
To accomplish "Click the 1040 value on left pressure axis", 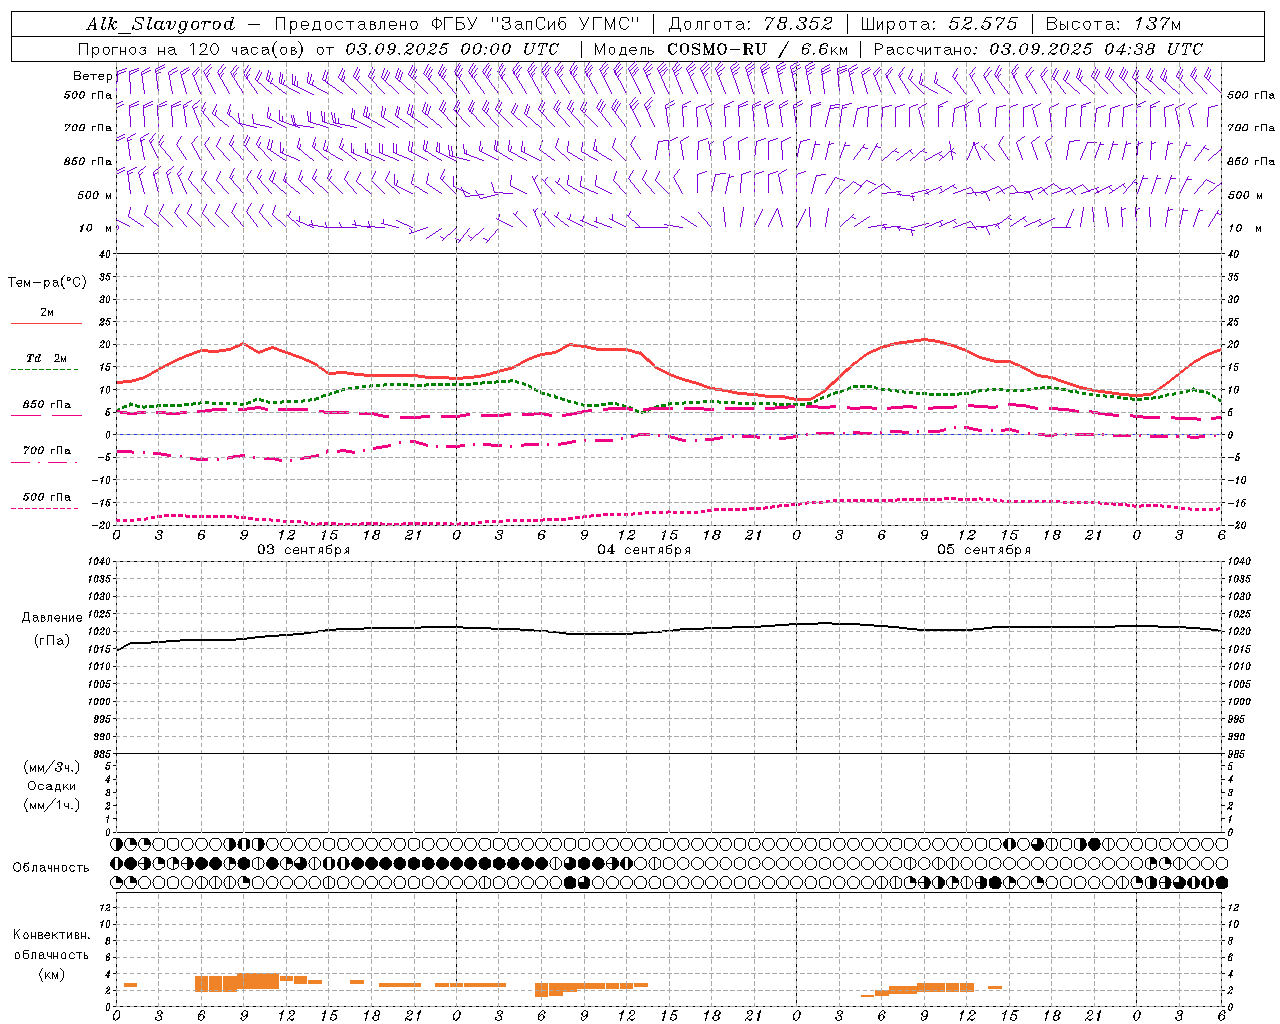I will pos(99,562).
